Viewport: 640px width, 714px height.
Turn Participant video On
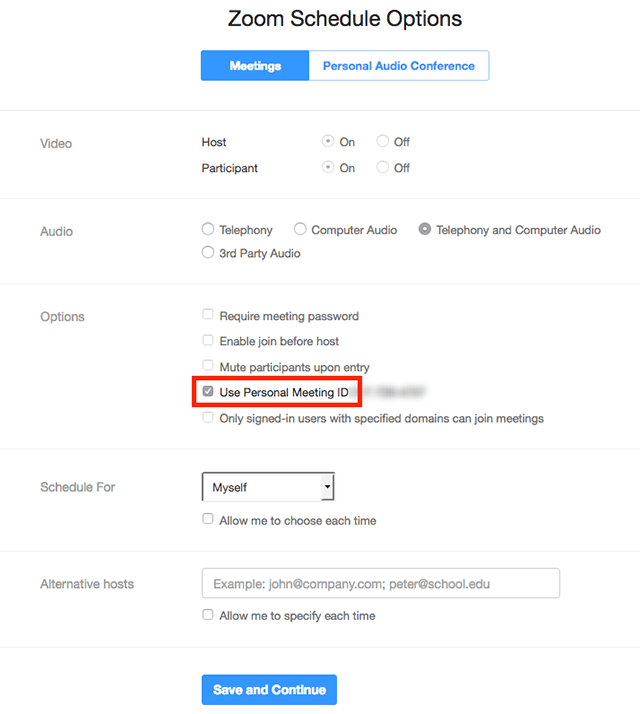328,167
